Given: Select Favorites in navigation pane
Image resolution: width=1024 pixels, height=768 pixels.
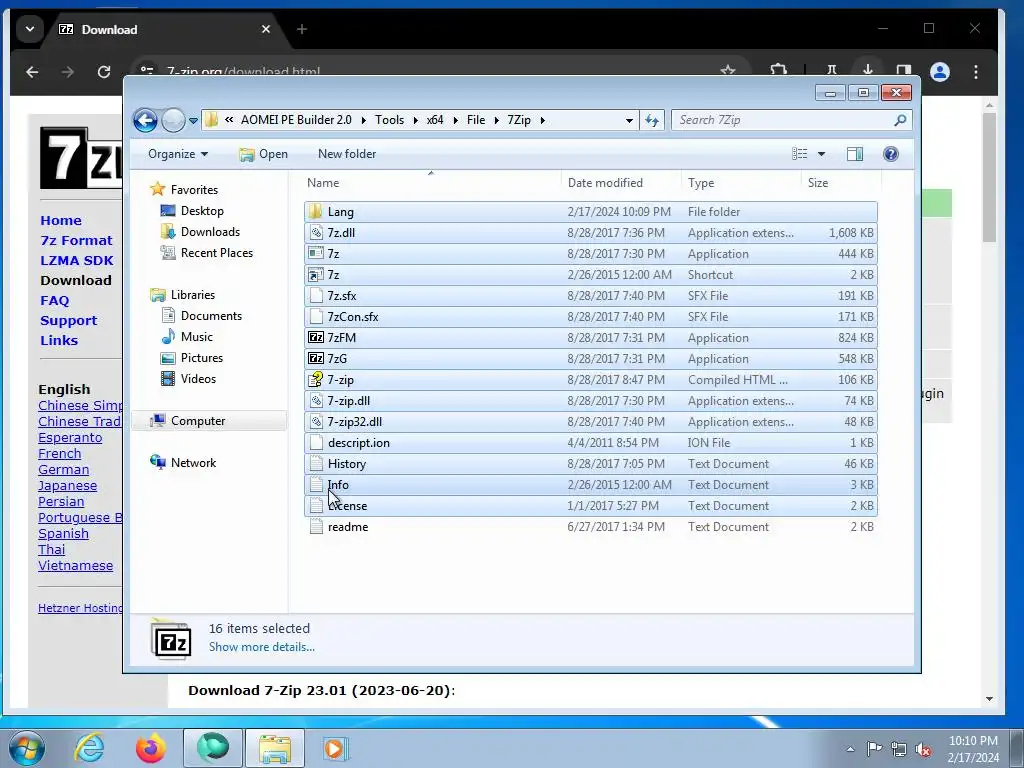Looking at the screenshot, I should [194, 190].
